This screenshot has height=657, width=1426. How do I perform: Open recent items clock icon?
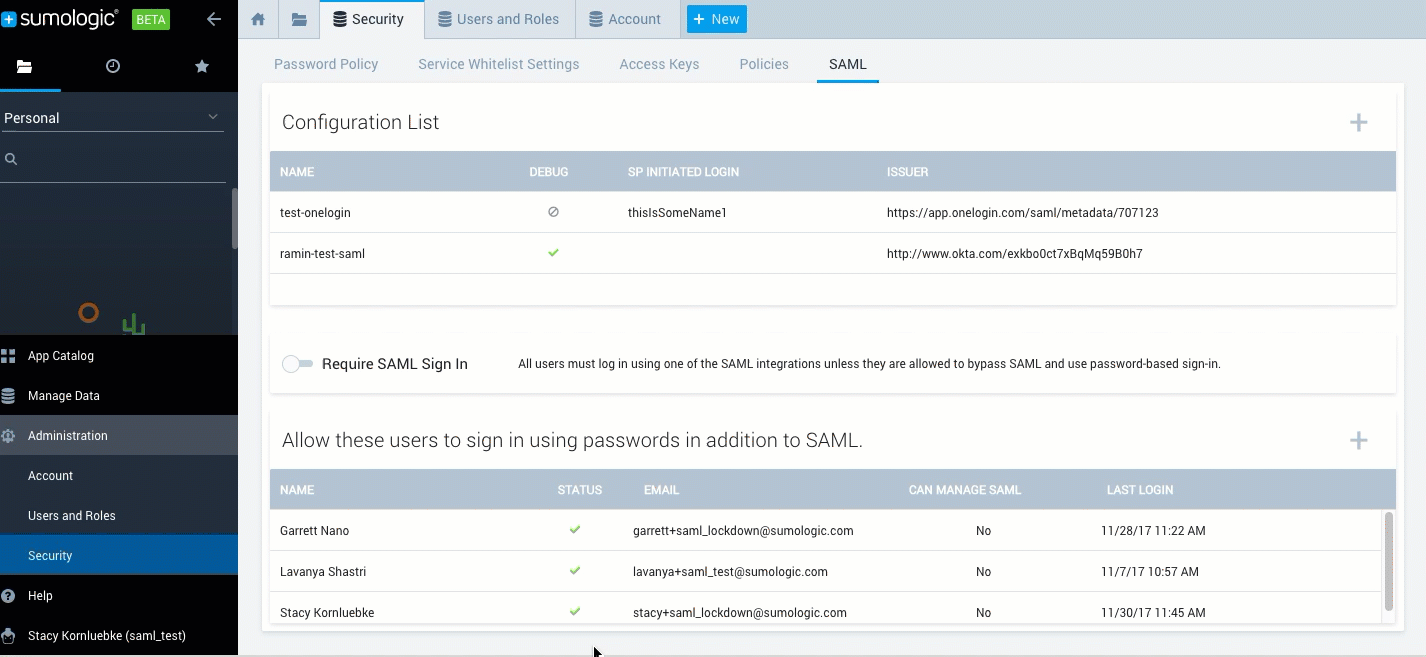113,66
